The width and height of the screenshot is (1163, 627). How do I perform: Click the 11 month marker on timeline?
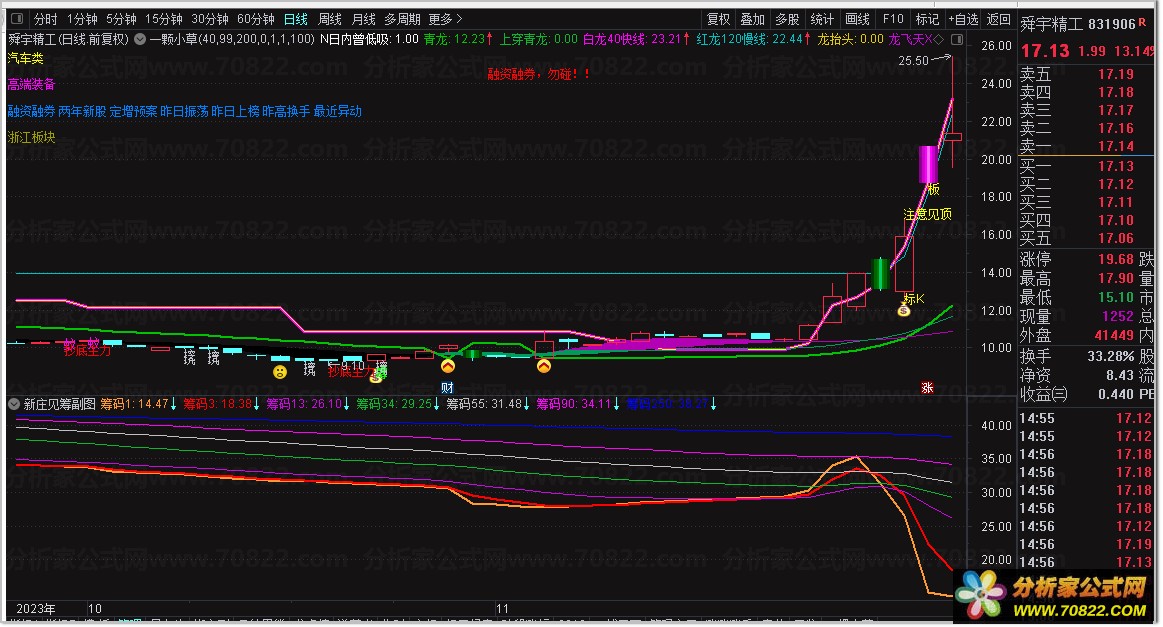click(x=502, y=608)
